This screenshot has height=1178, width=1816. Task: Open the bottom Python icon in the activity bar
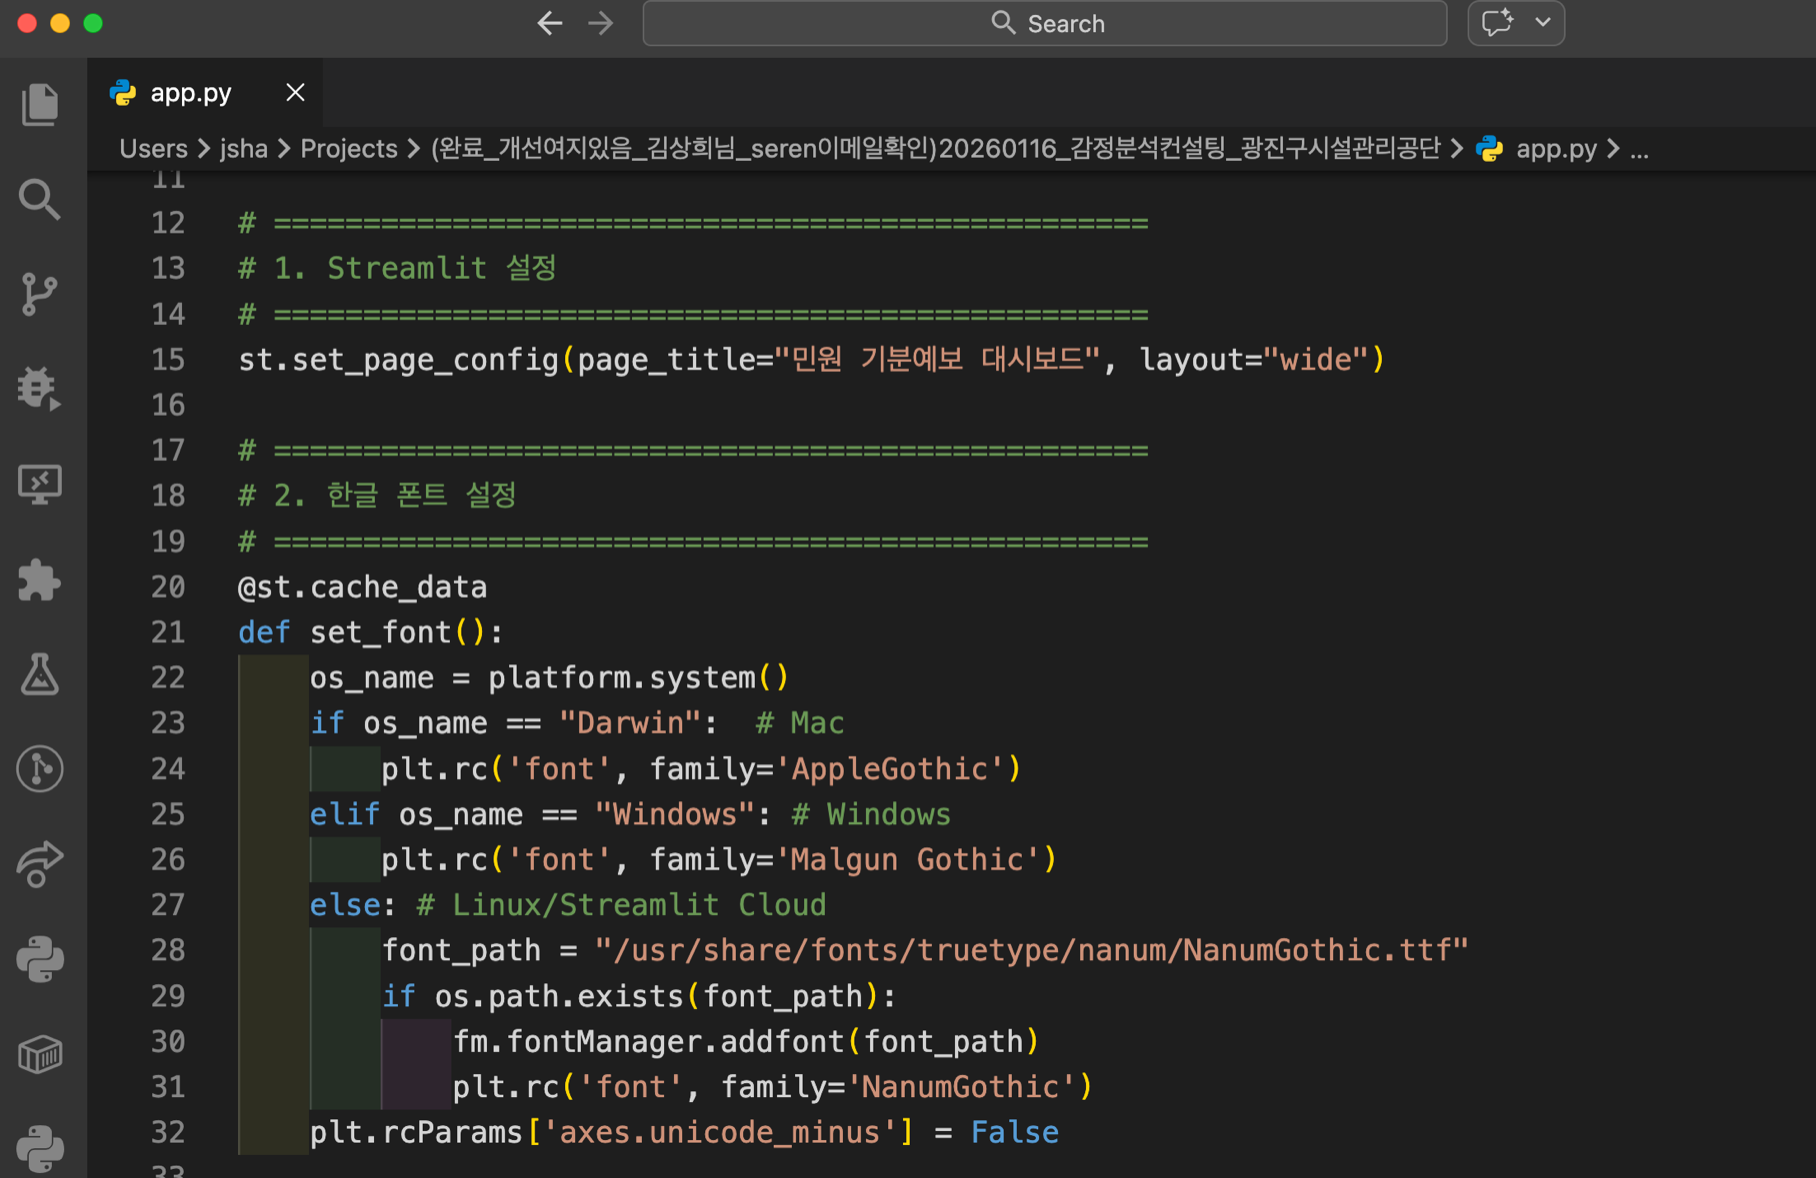click(x=40, y=1148)
